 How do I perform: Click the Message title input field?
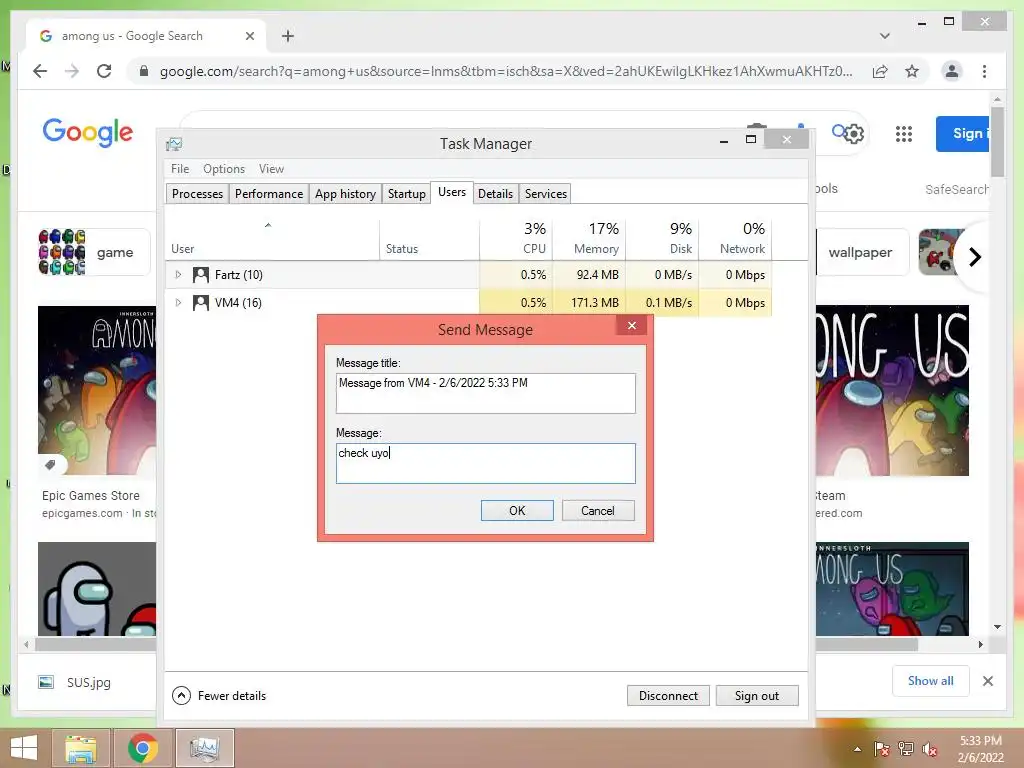point(485,393)
